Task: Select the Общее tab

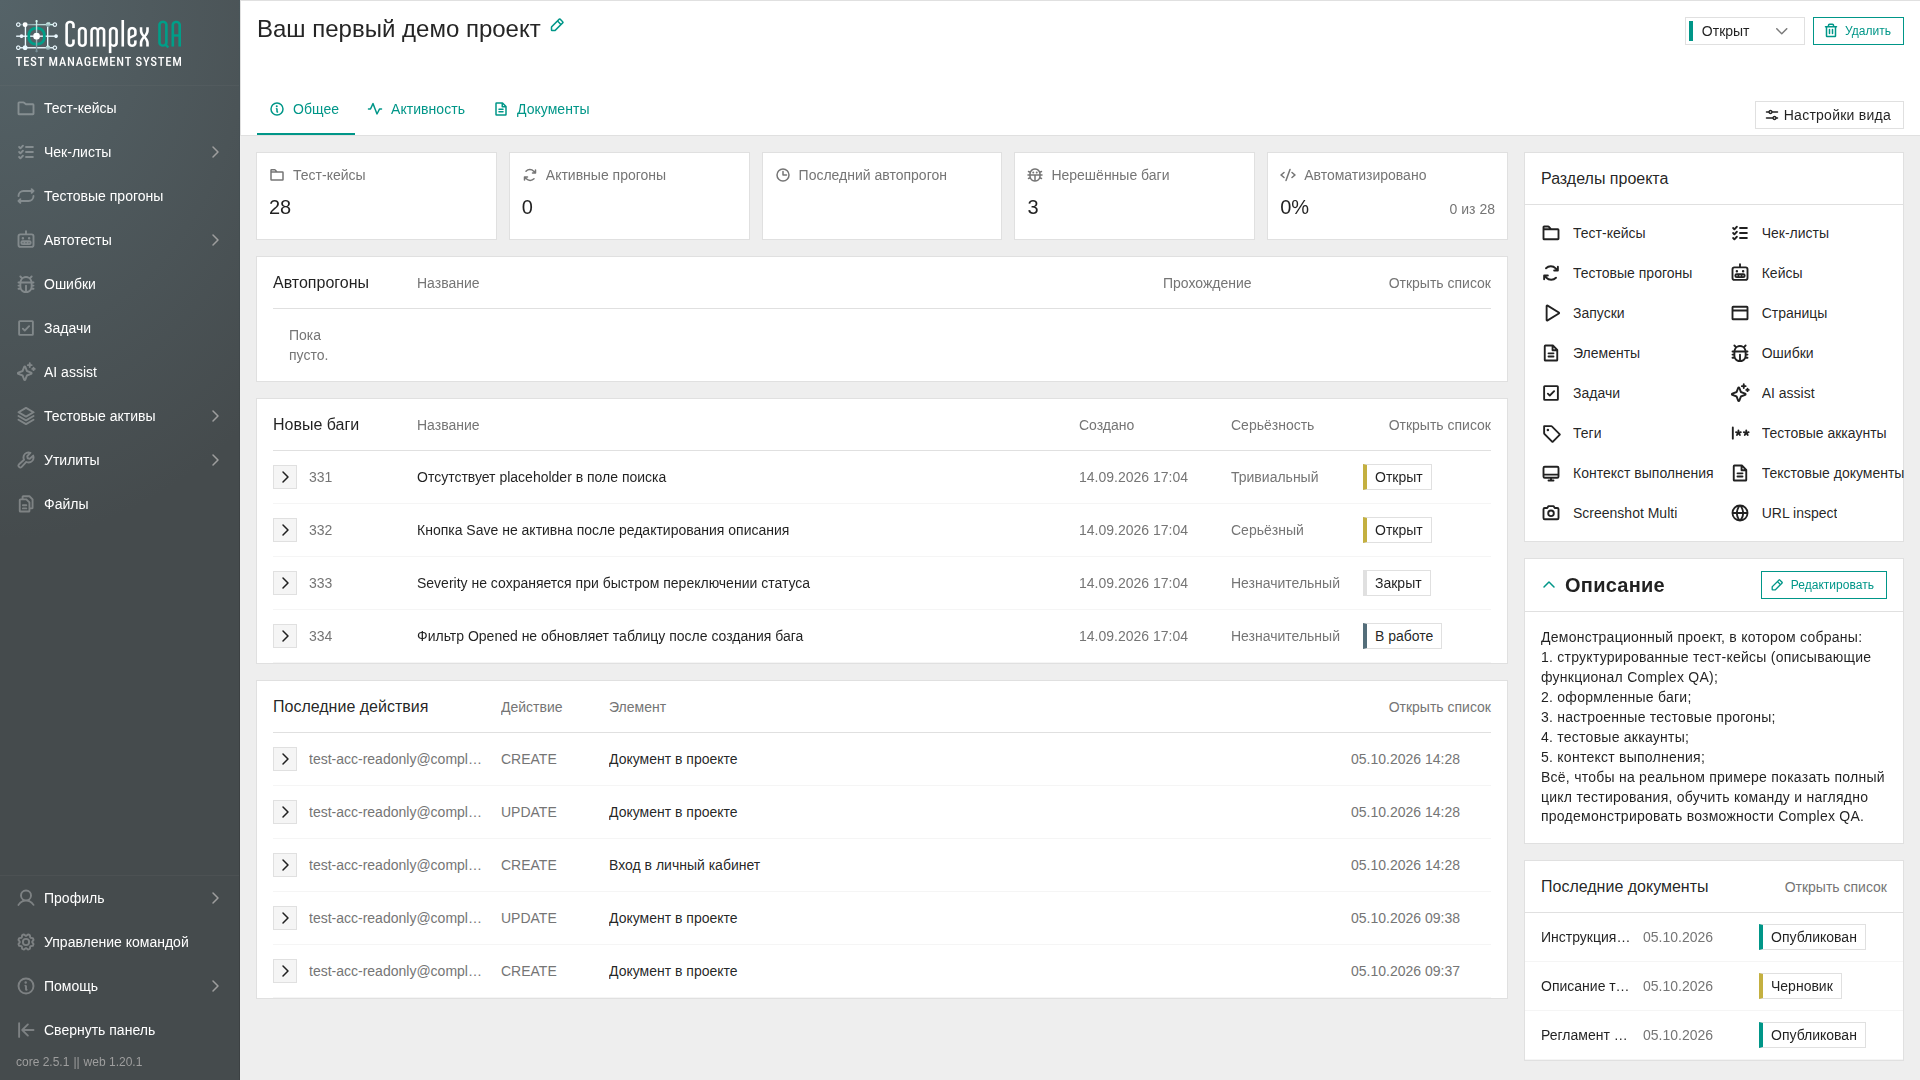Action: click(305, 109)
